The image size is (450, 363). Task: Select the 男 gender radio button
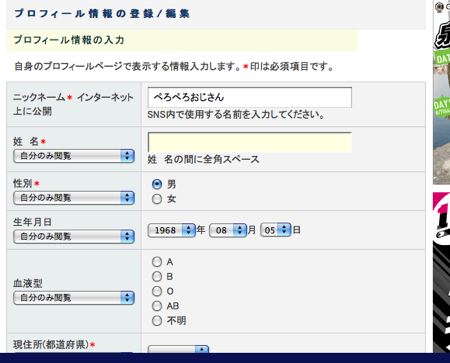[157, 184]
